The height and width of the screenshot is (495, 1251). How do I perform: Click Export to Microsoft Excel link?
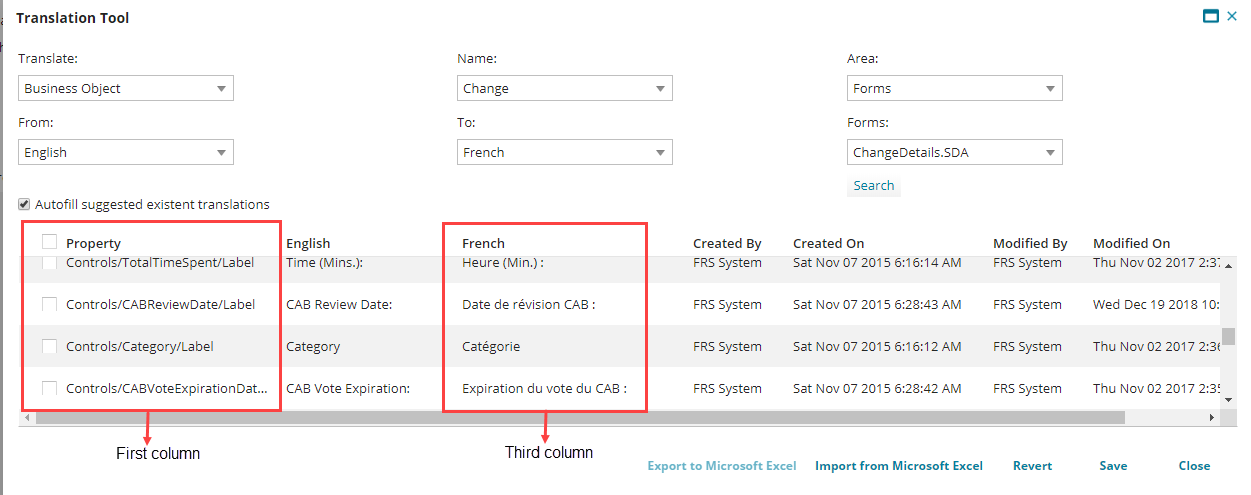721,466
